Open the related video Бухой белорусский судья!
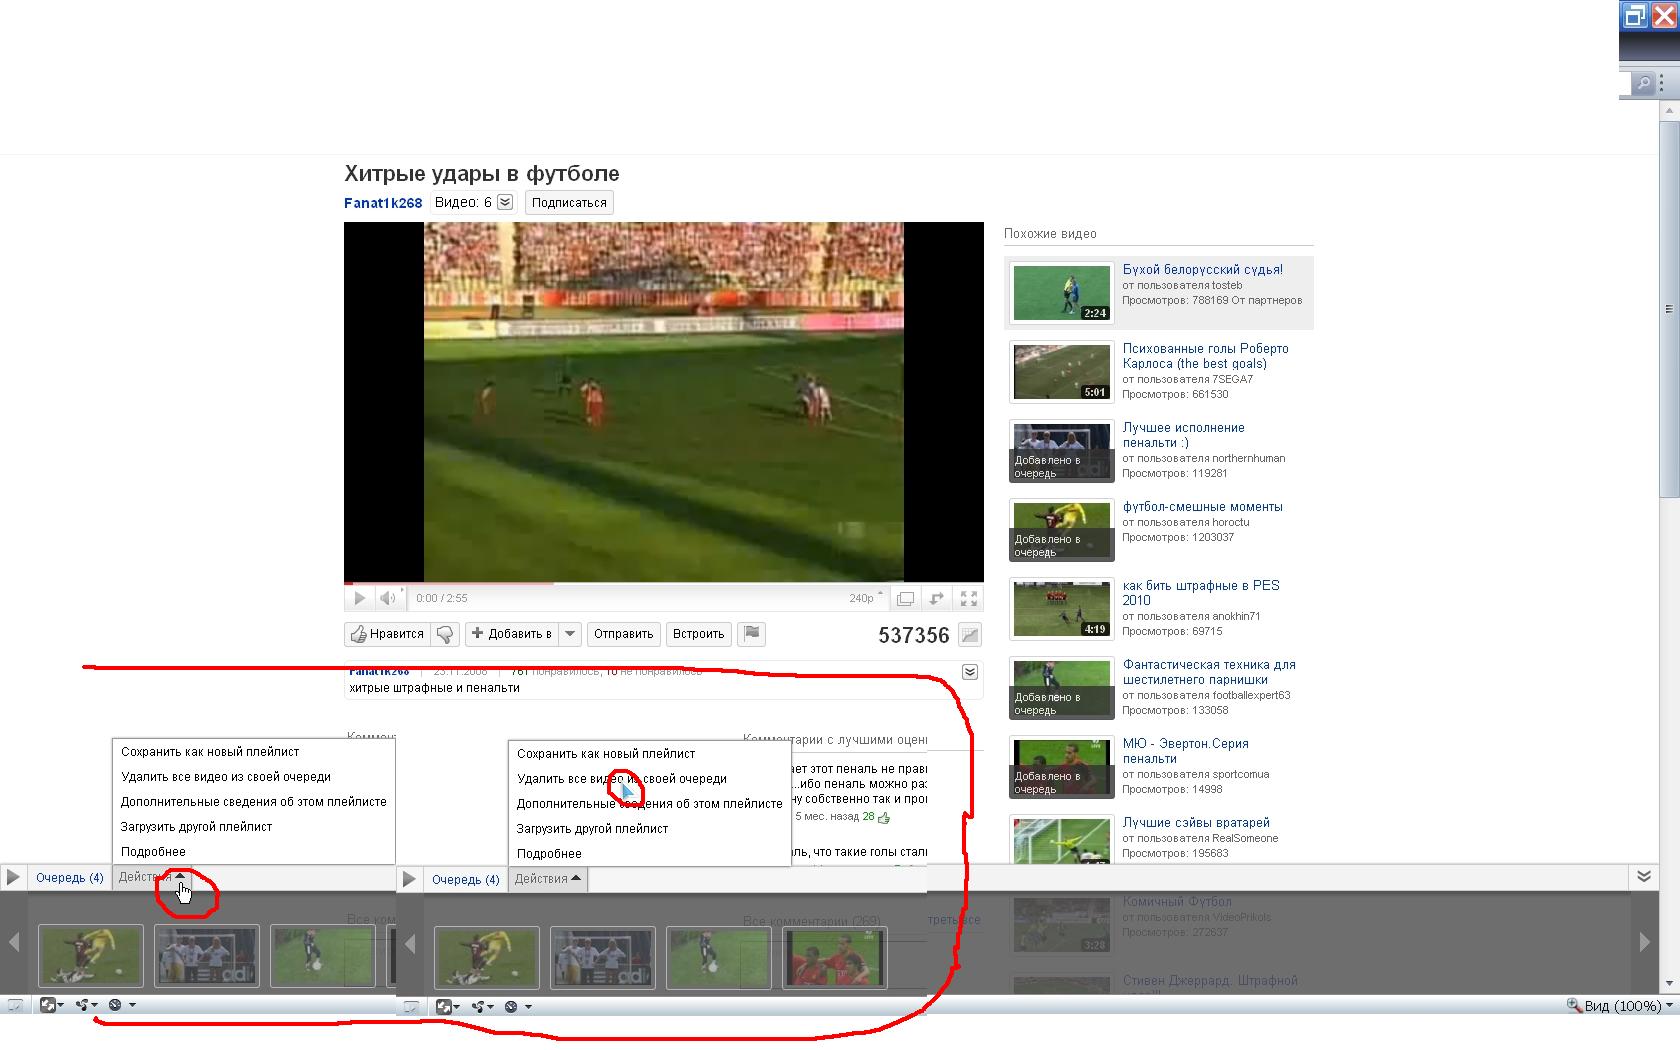The height and width of the screenshot is (1050, 1680). (x=1202, y=270)
